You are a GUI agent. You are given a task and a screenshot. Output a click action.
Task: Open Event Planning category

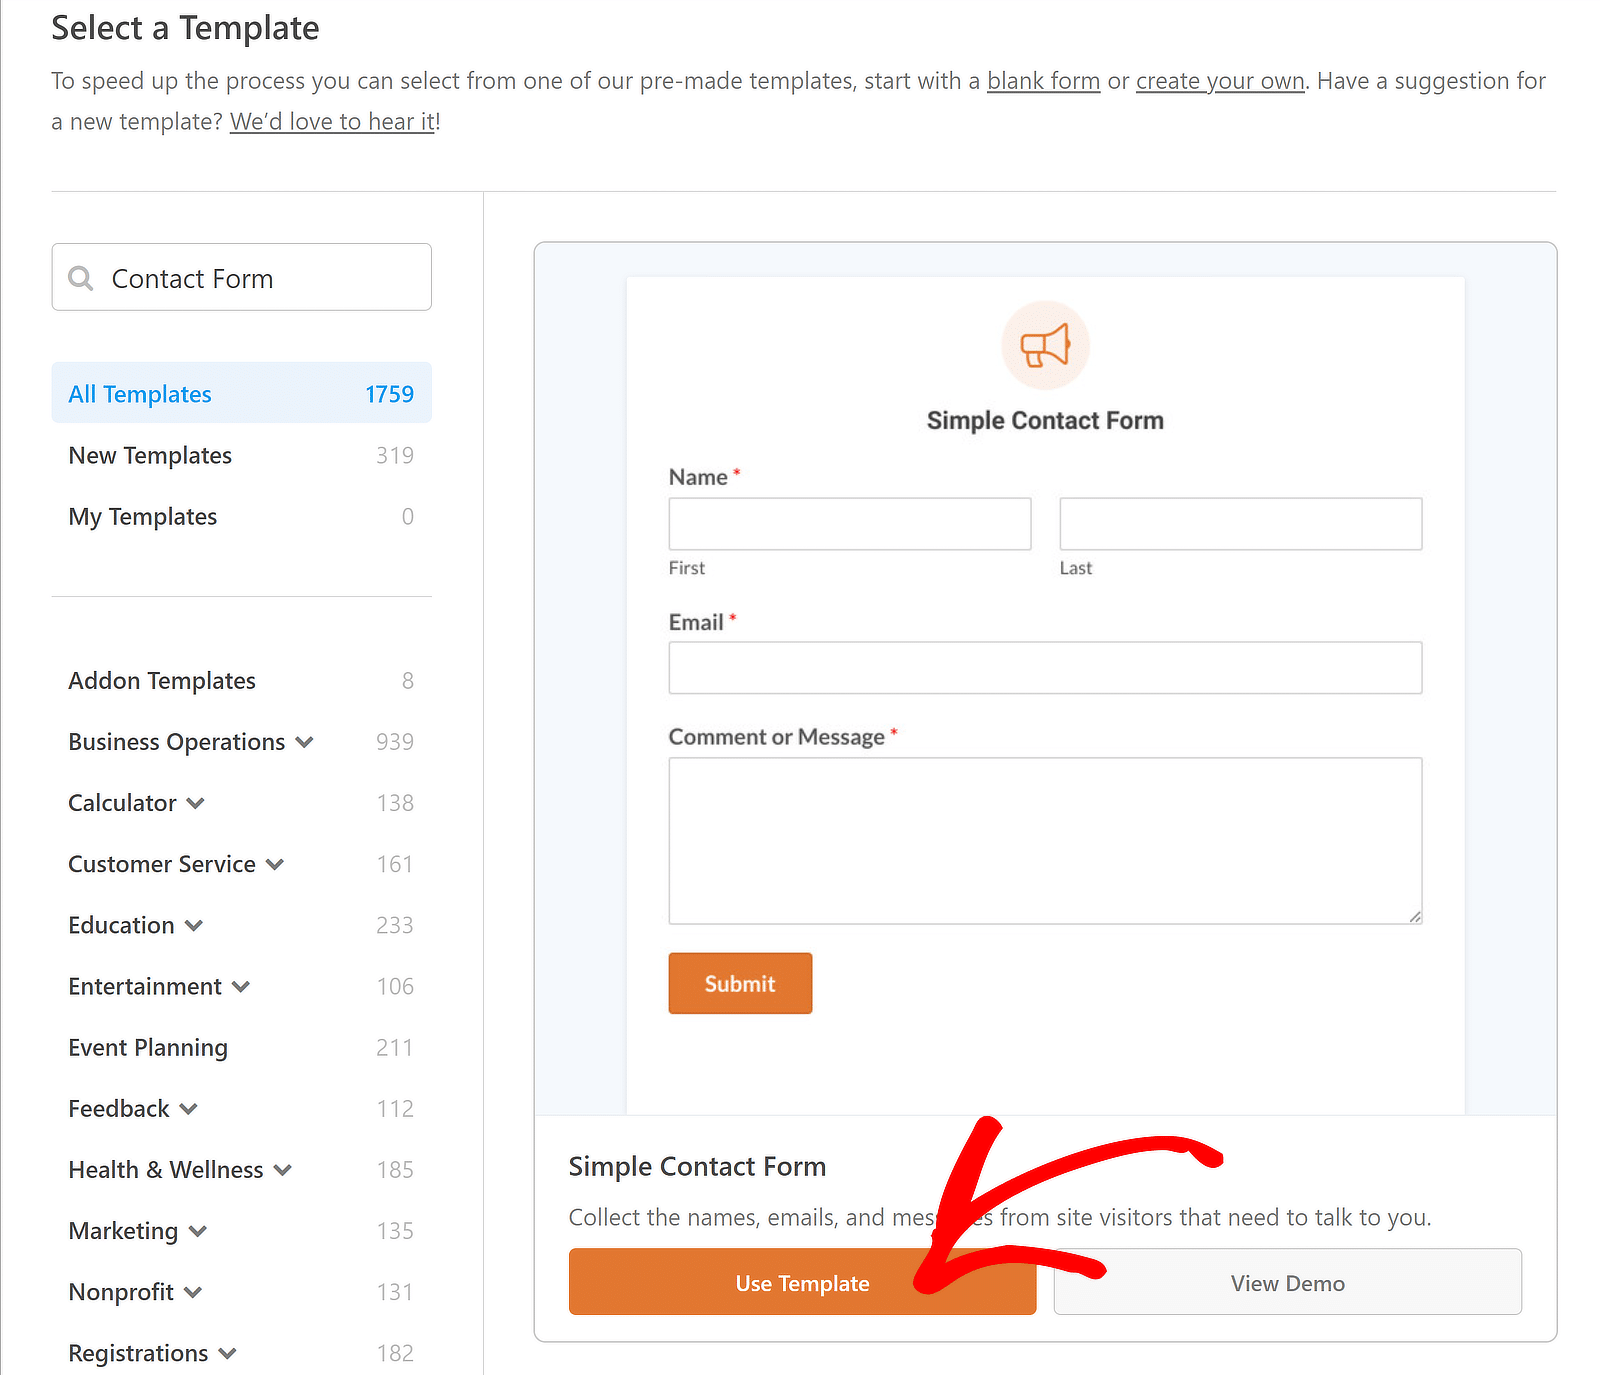pos(241,1047)
